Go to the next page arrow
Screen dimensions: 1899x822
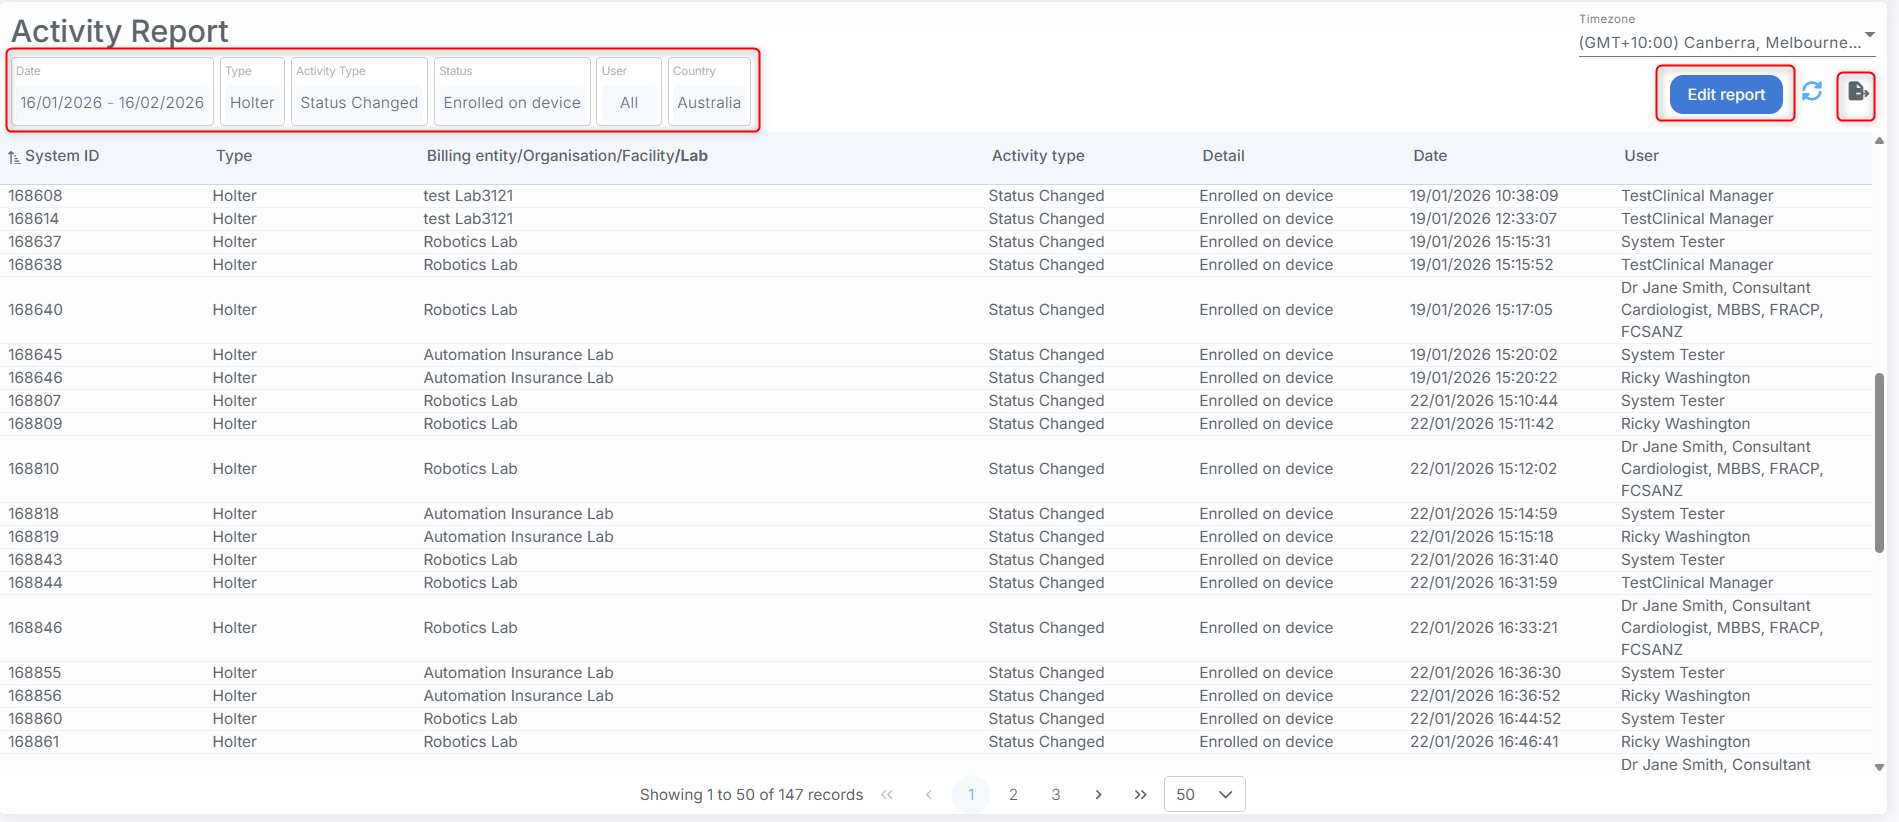(1098, 794)
